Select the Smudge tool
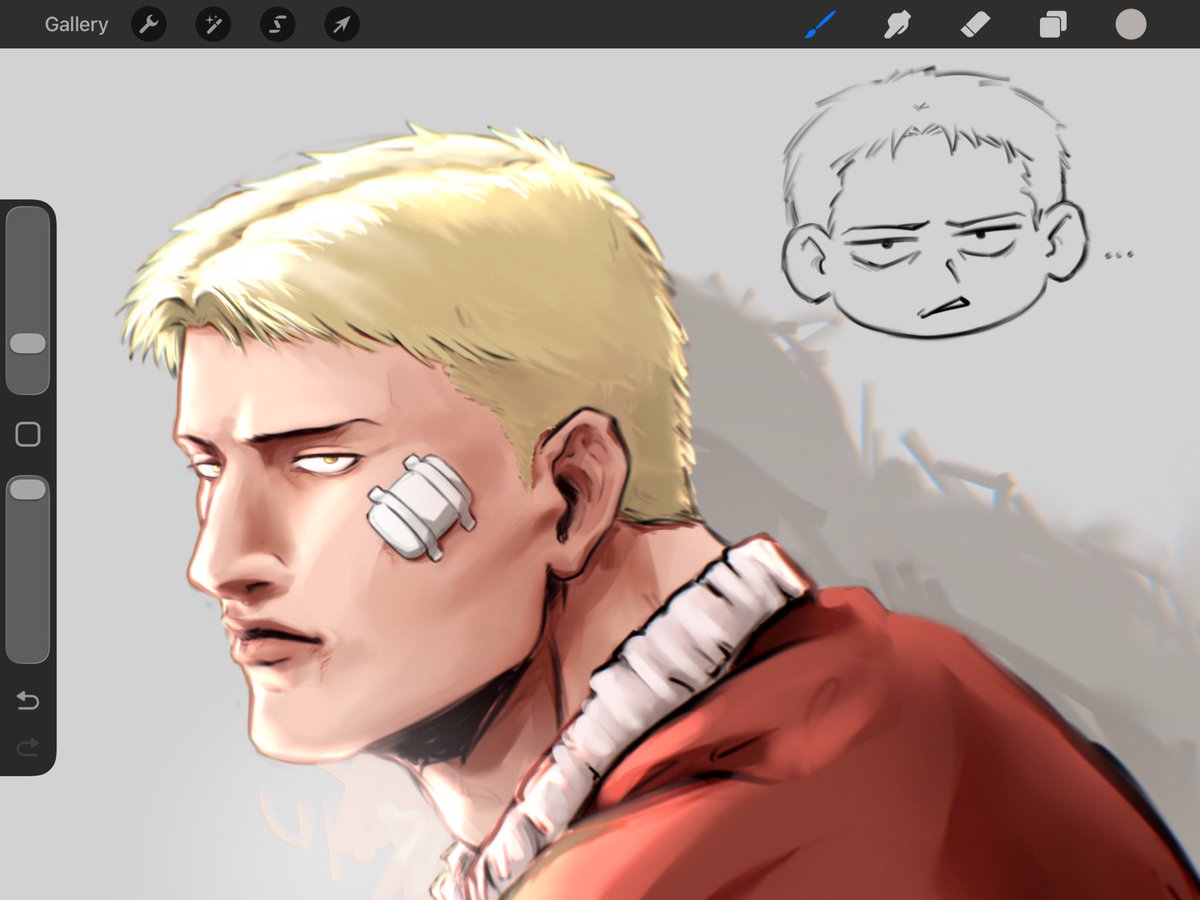 [897, 25]
